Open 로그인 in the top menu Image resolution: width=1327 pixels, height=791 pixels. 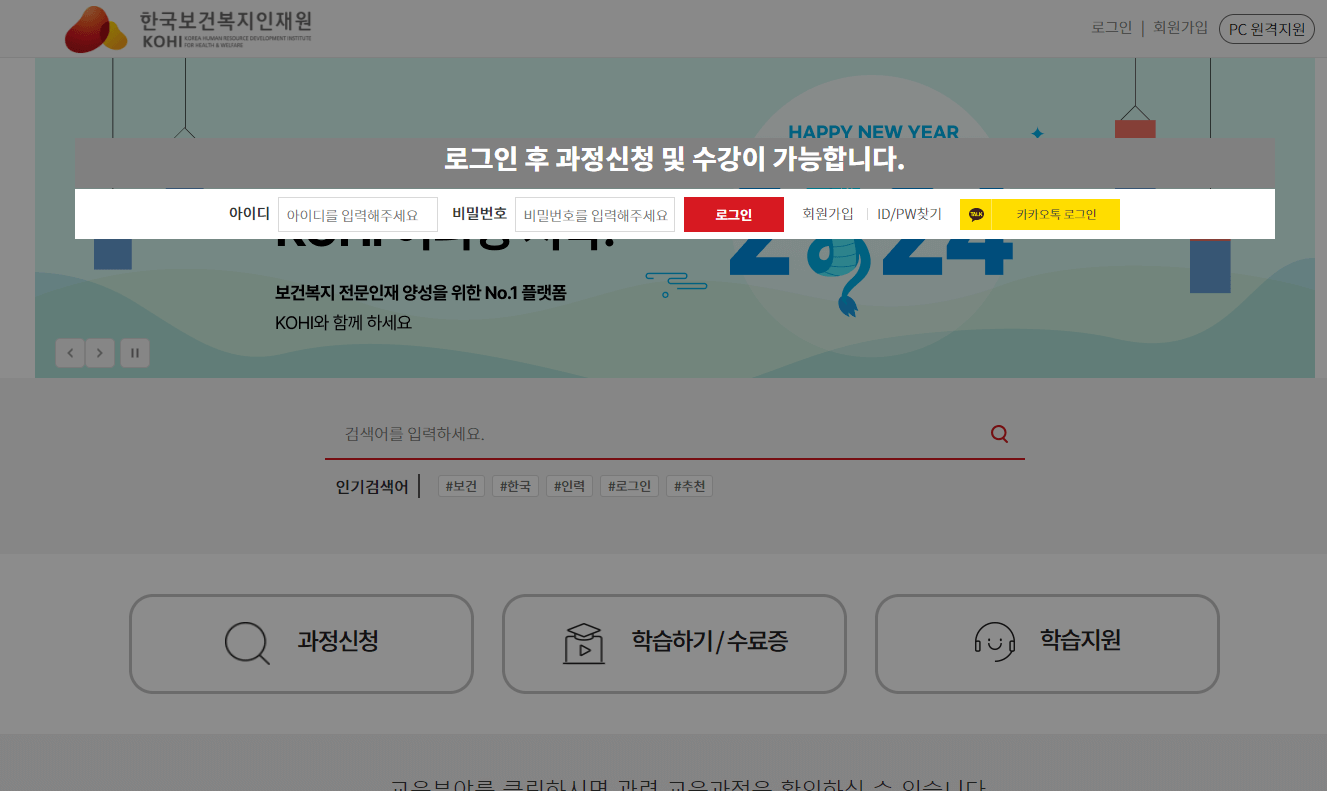(1111, 27)
